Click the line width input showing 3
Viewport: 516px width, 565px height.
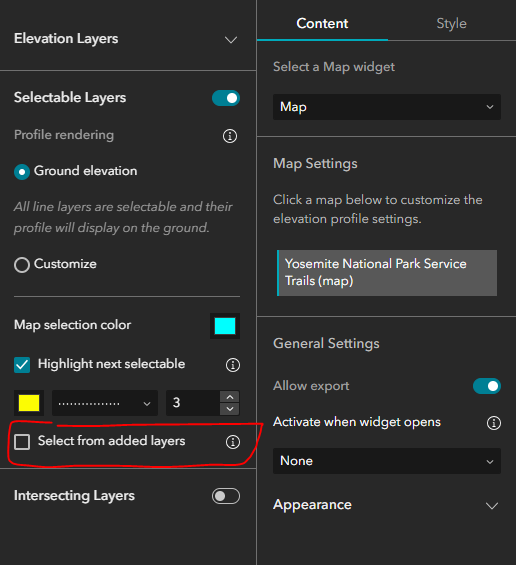click(193, 403)
